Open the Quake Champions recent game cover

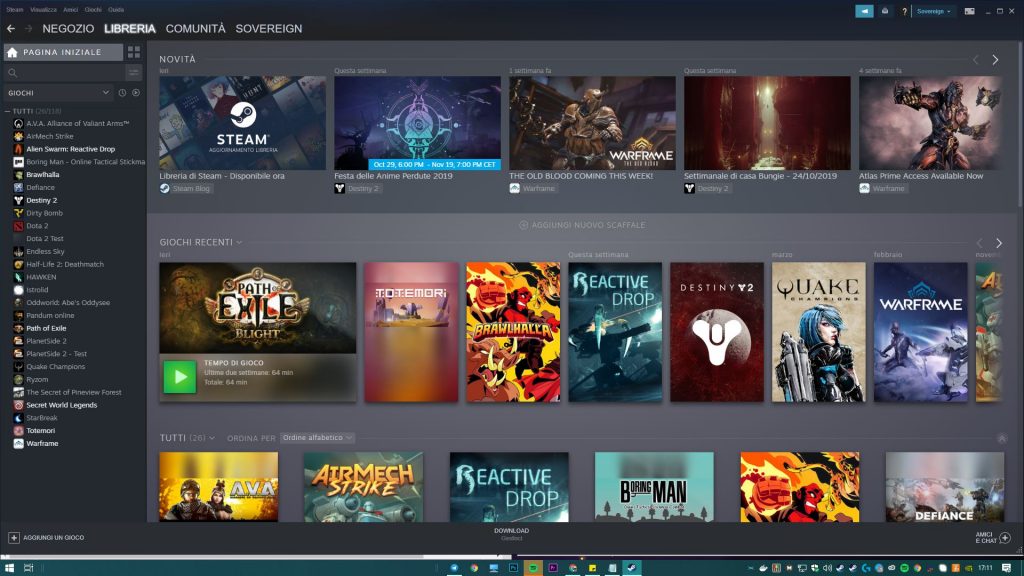(818, 332)
